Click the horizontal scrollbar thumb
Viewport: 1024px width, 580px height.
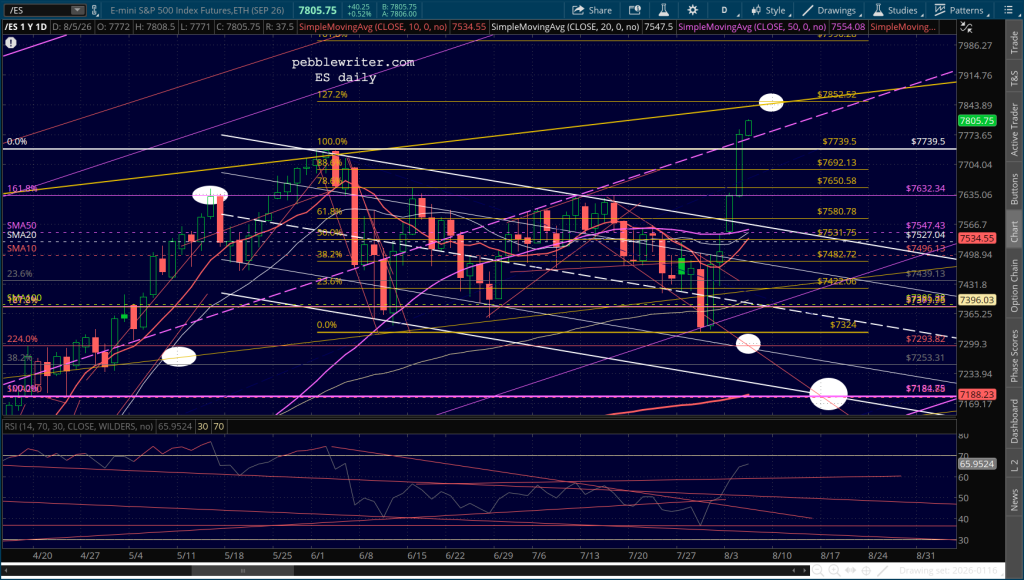pos(243,570)
